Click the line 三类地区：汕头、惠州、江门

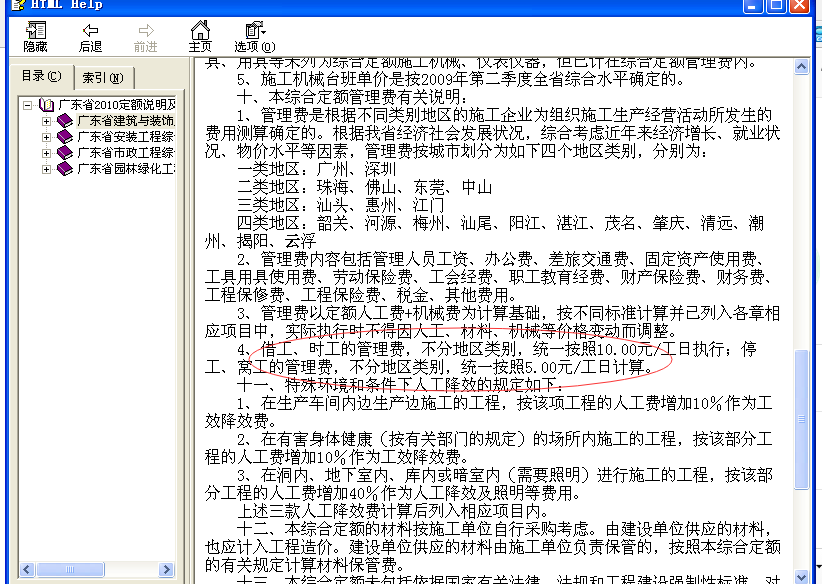(x=340, y=206)
